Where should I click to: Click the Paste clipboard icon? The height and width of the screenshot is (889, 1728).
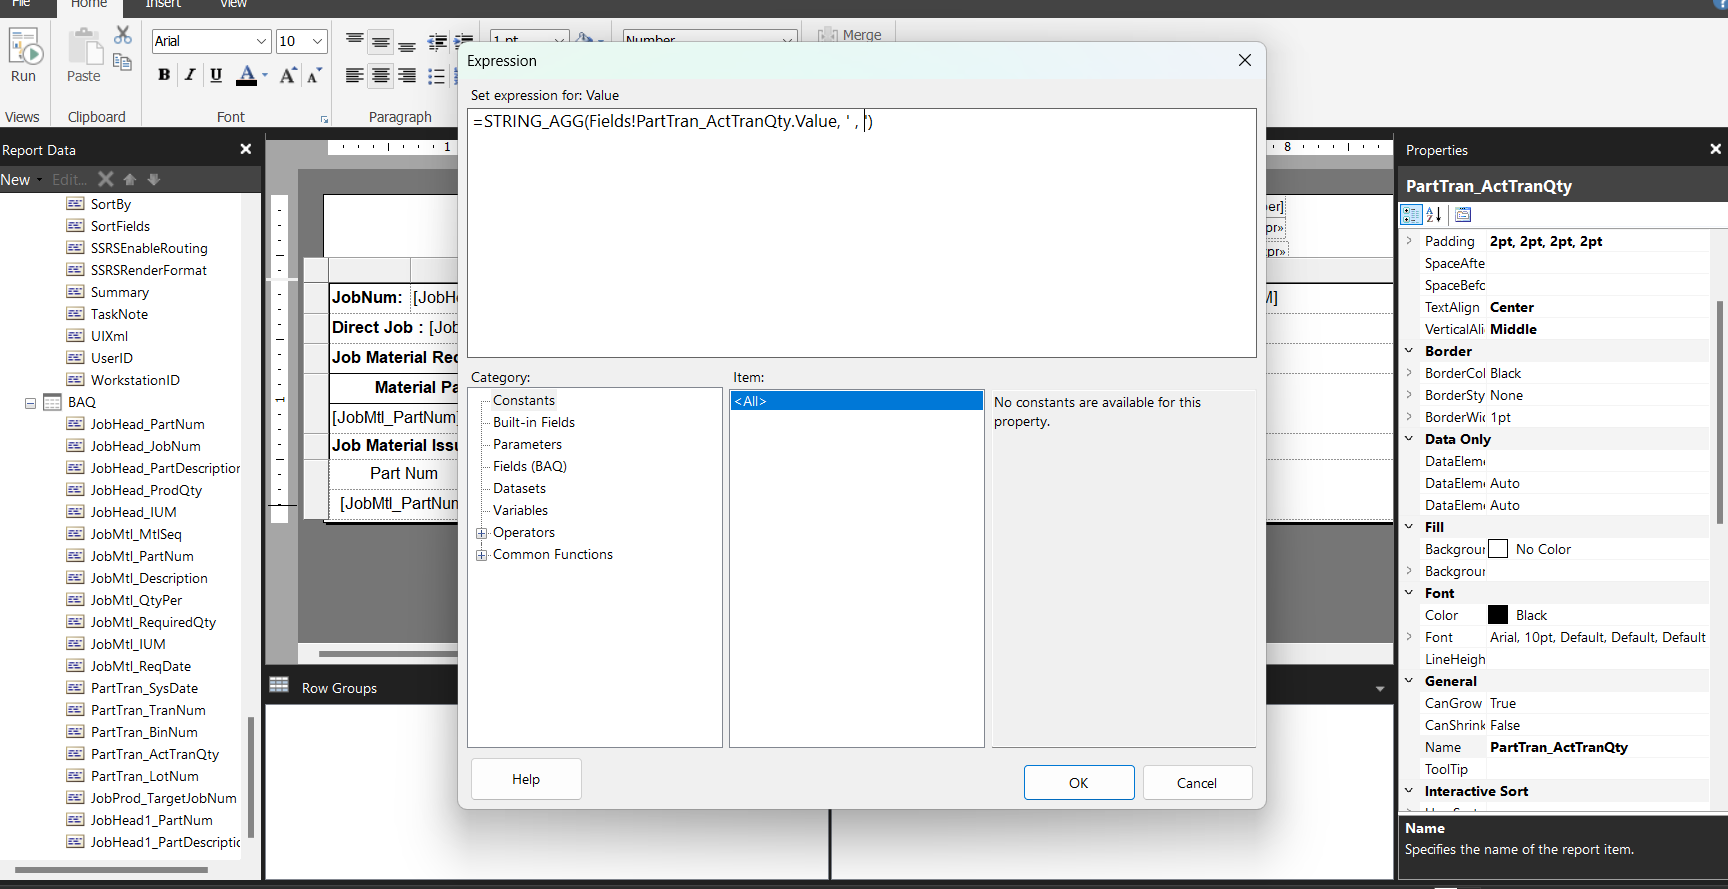pos(84,46)
